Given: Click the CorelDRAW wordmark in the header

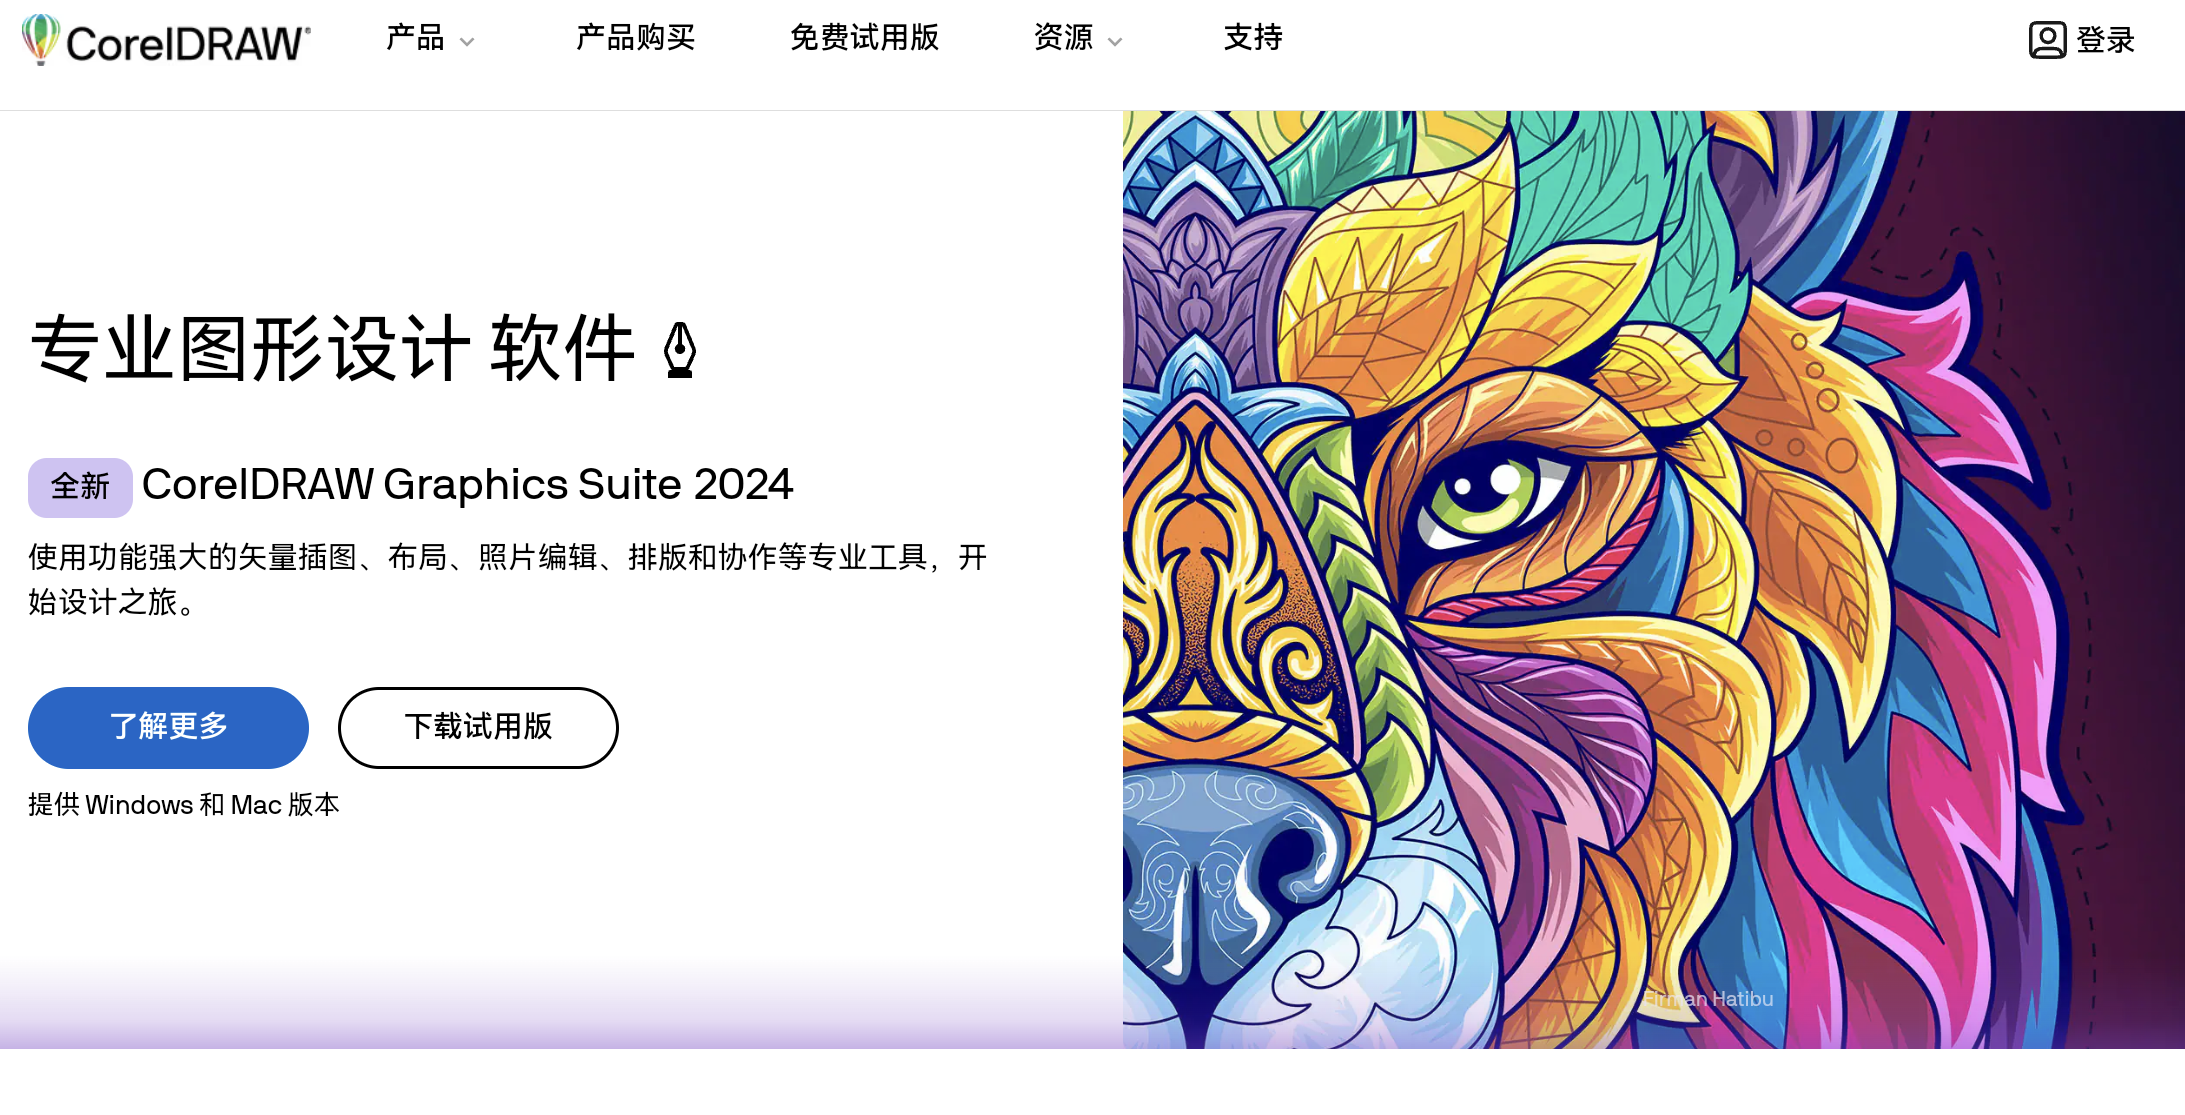Looking at the screenshot, I should pos(188,44).
